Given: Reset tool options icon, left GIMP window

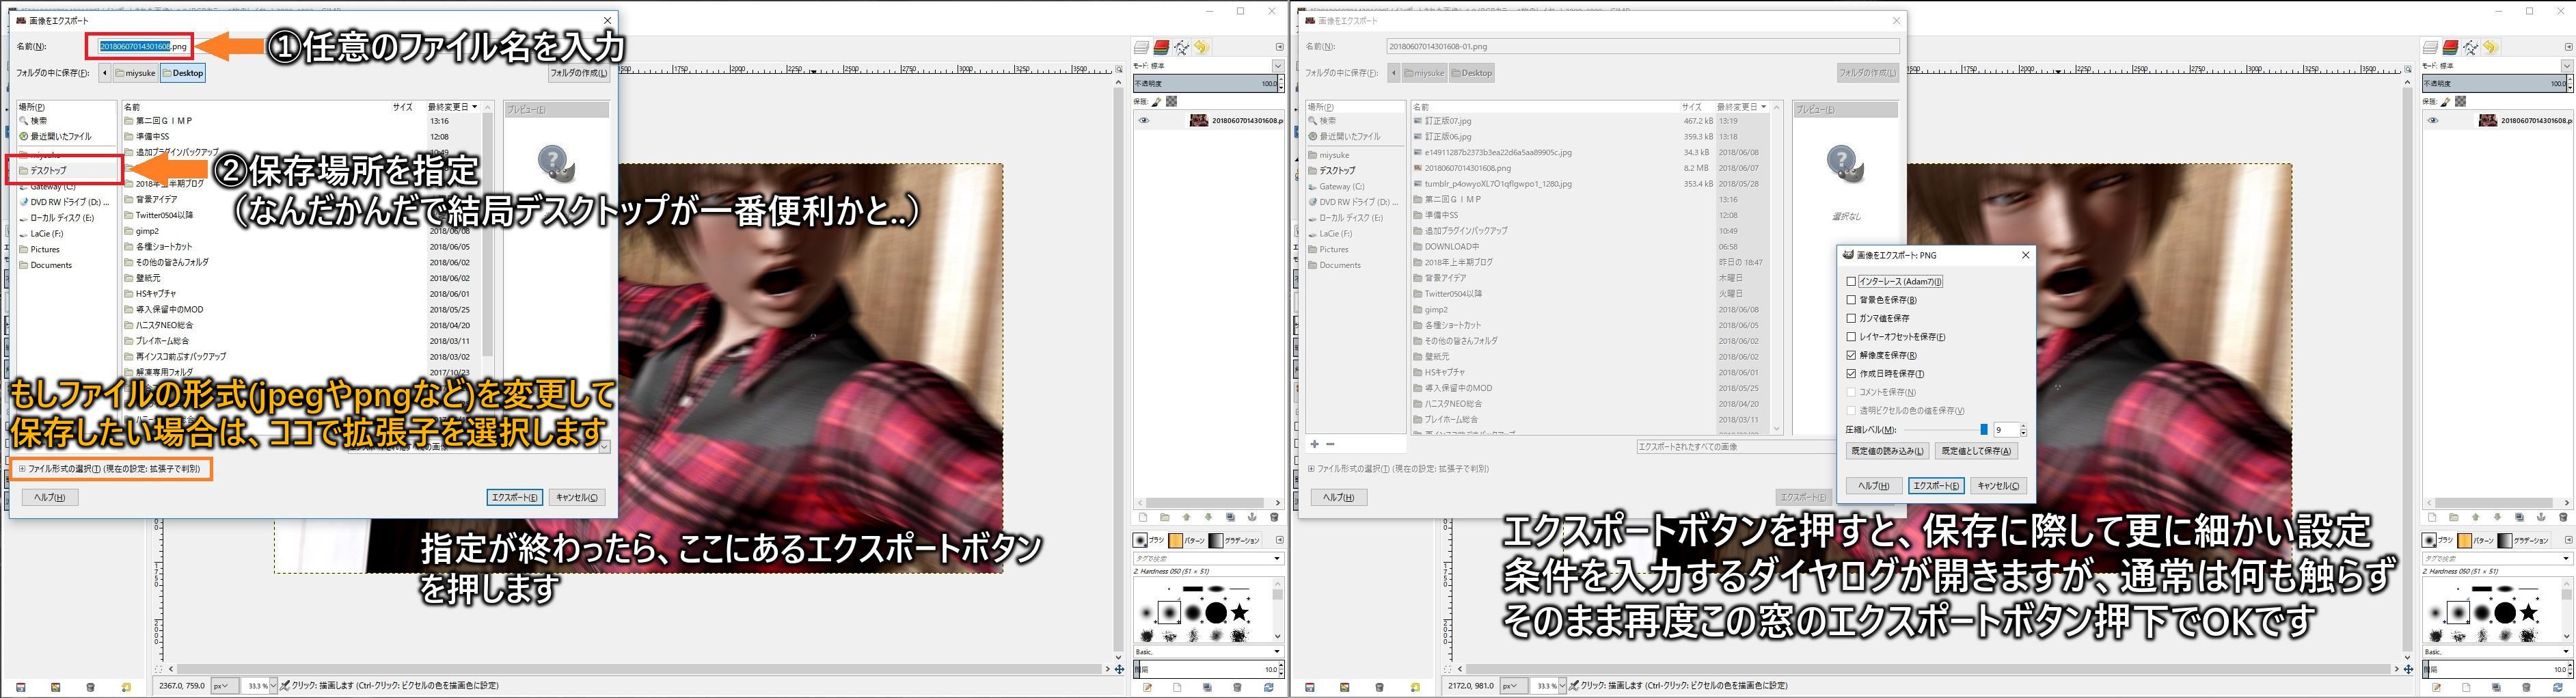Looking at the screenshot, I should coord(126,687).
